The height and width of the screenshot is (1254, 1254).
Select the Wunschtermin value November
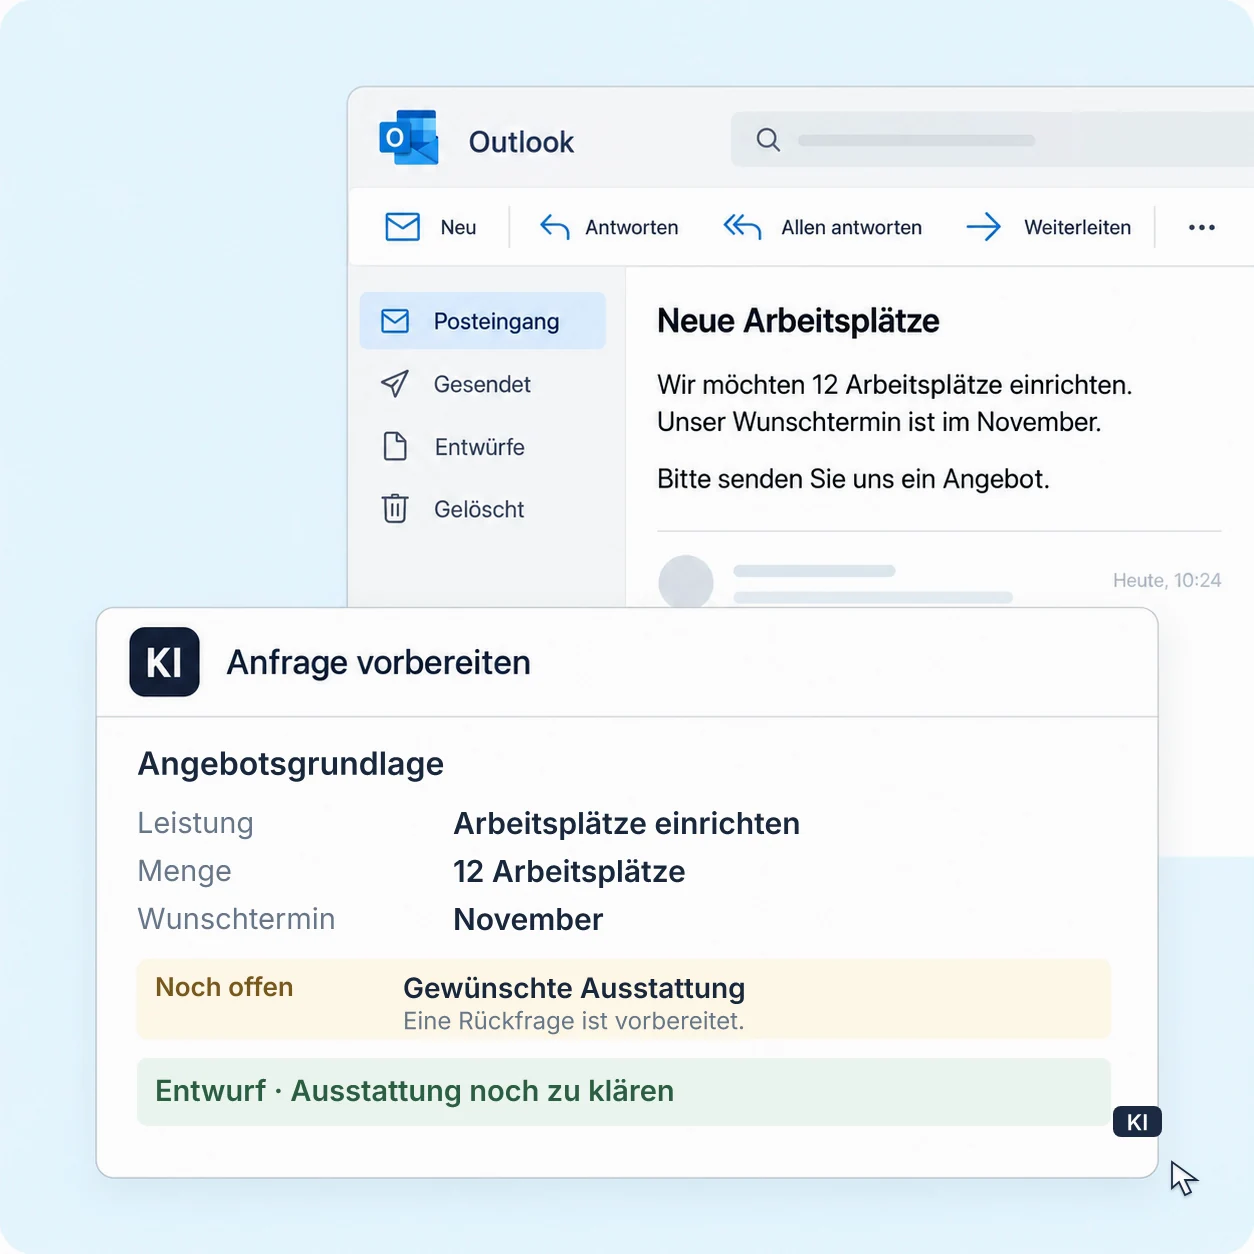(x=528, y=919)
